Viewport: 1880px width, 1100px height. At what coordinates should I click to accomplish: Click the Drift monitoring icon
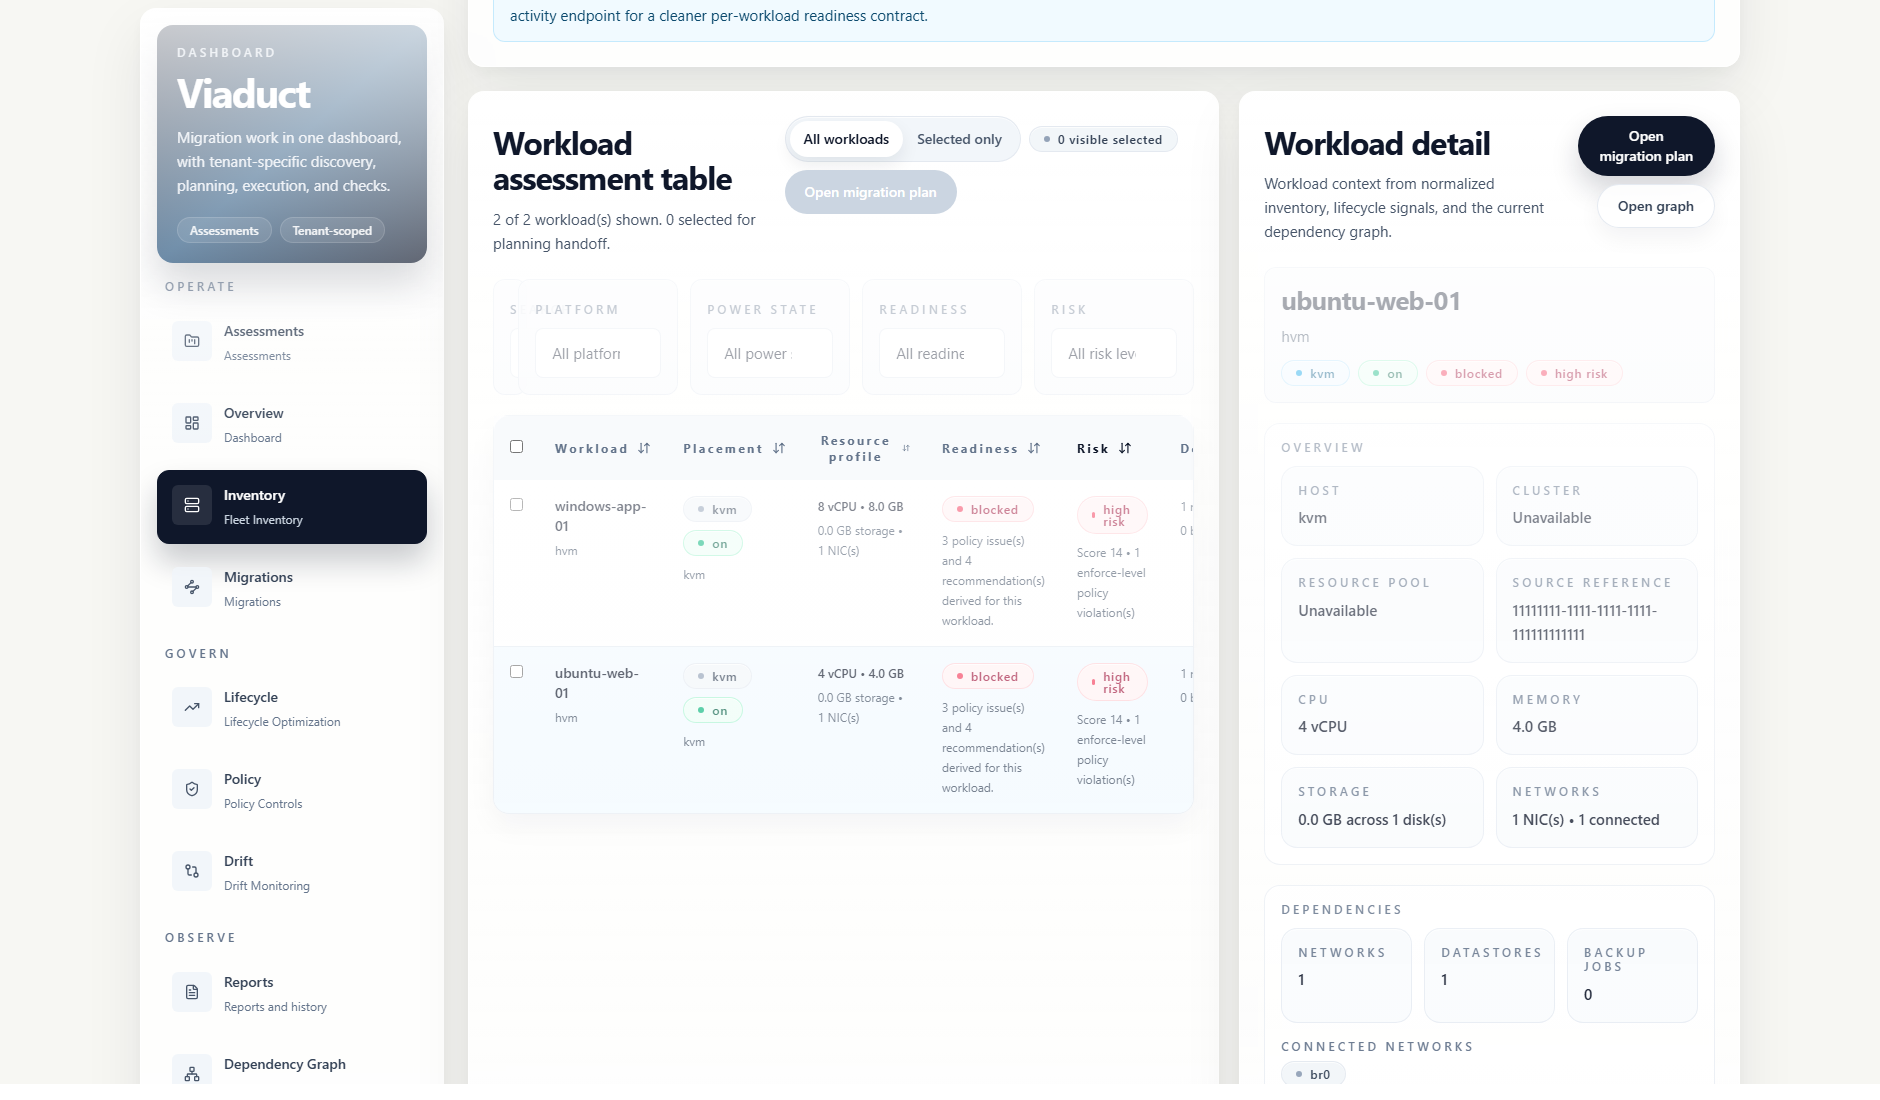(192, 871)
